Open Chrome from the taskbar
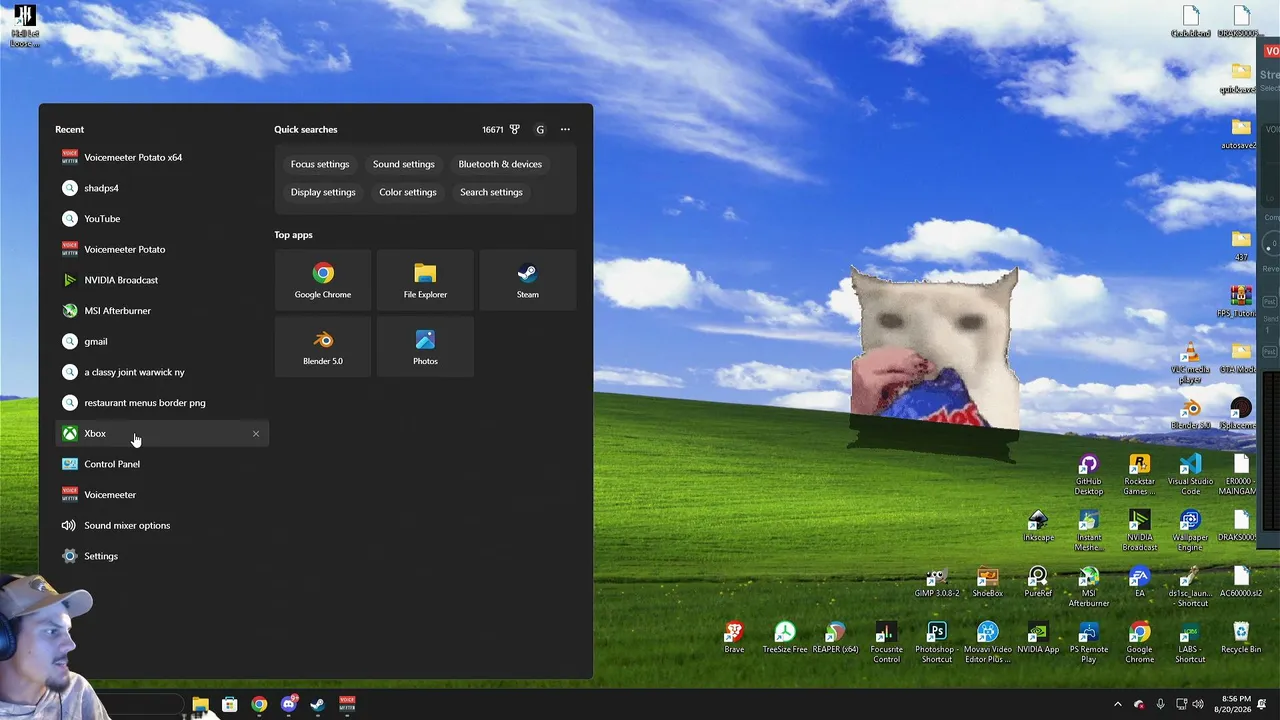This screenshot has height=720, width=1280. [259, 705]
